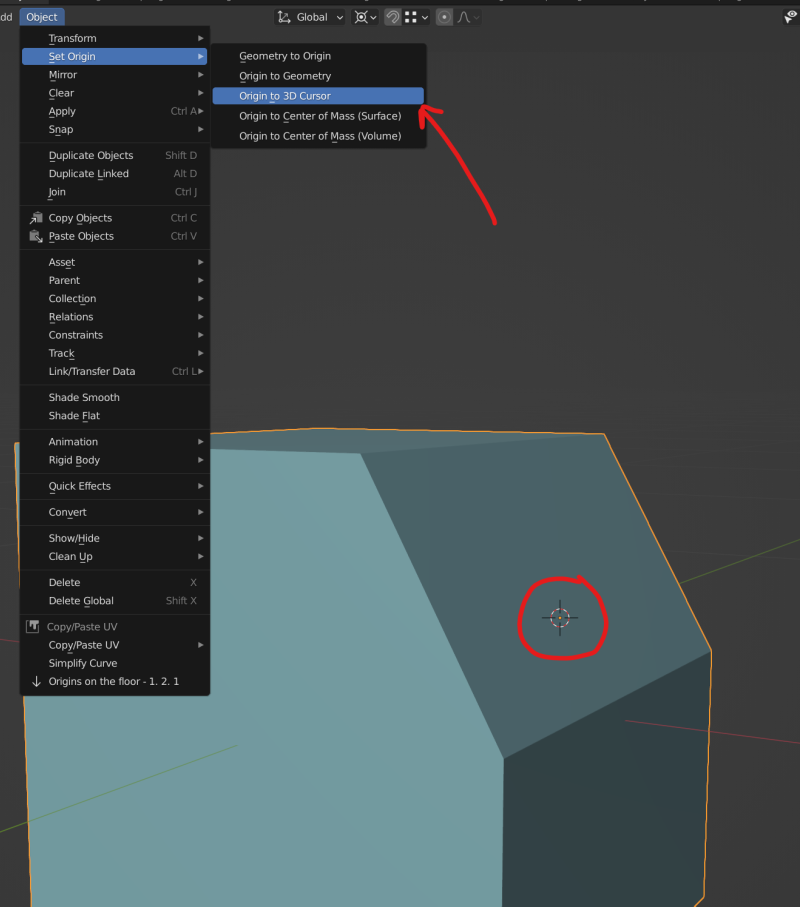Image resolution: width=800 pixels, height=907 pixels.
Task: Expand the Clear submenu
Action: [115, 93]
